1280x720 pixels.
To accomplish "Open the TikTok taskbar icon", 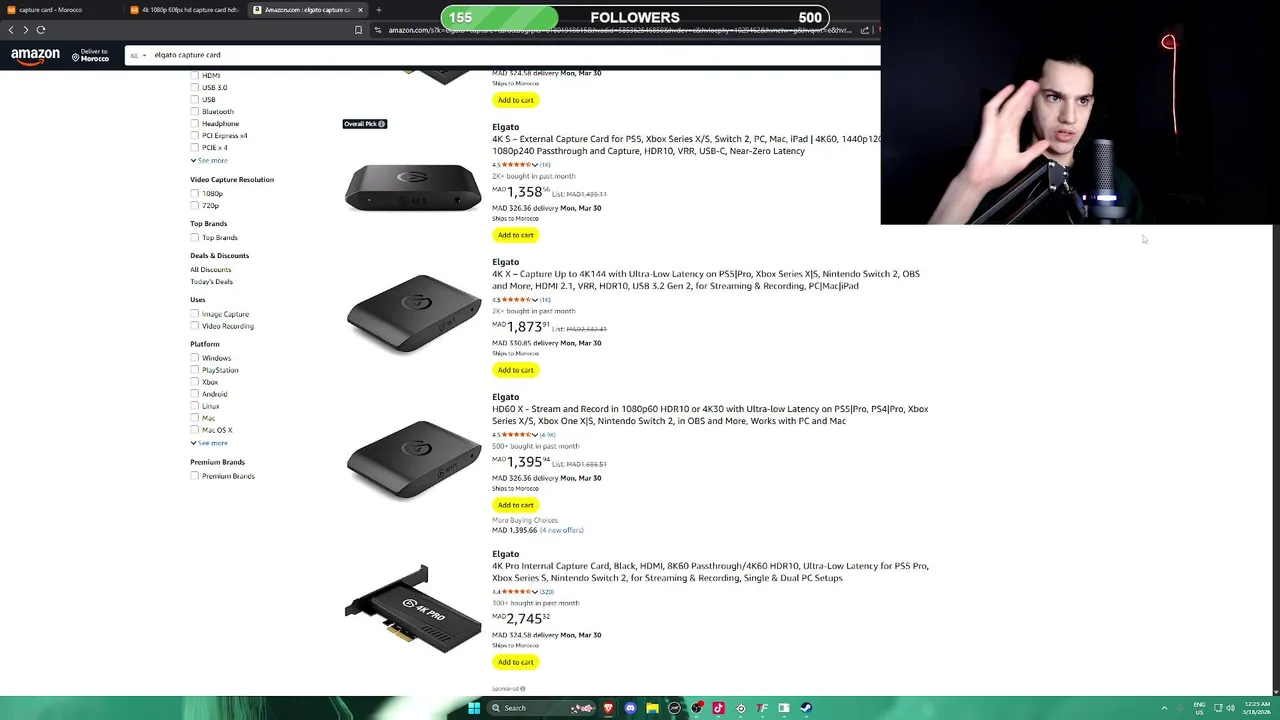I will pyautogui.click(x=718, y=708).
